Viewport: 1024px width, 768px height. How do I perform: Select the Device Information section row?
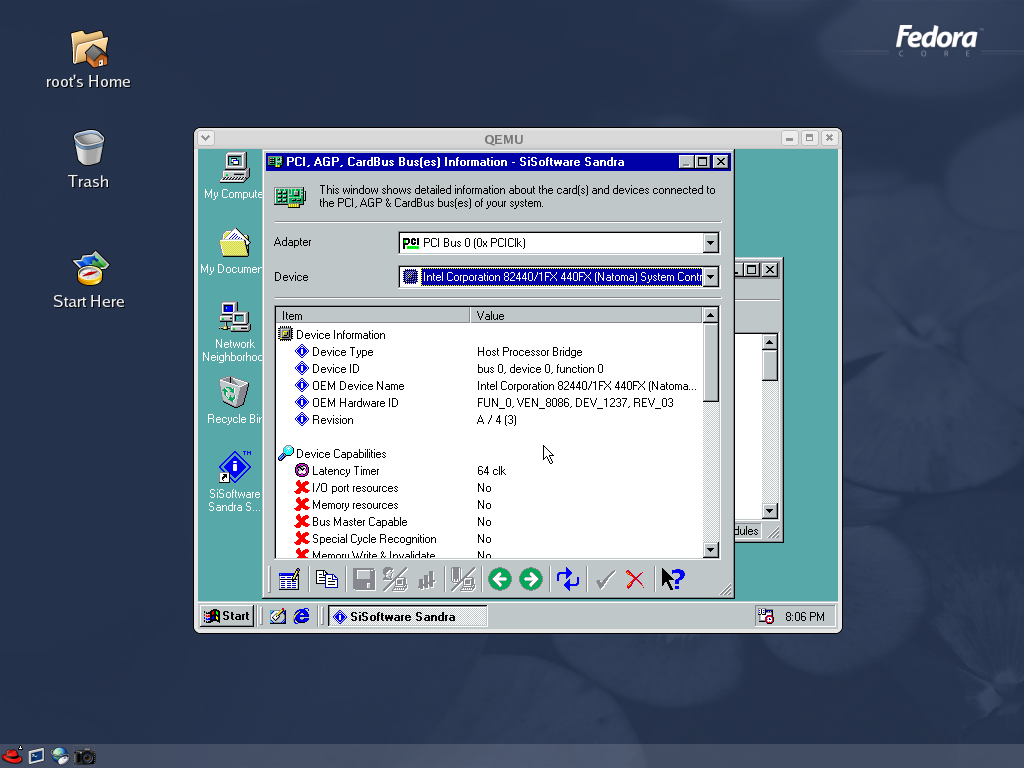point(490,334)
